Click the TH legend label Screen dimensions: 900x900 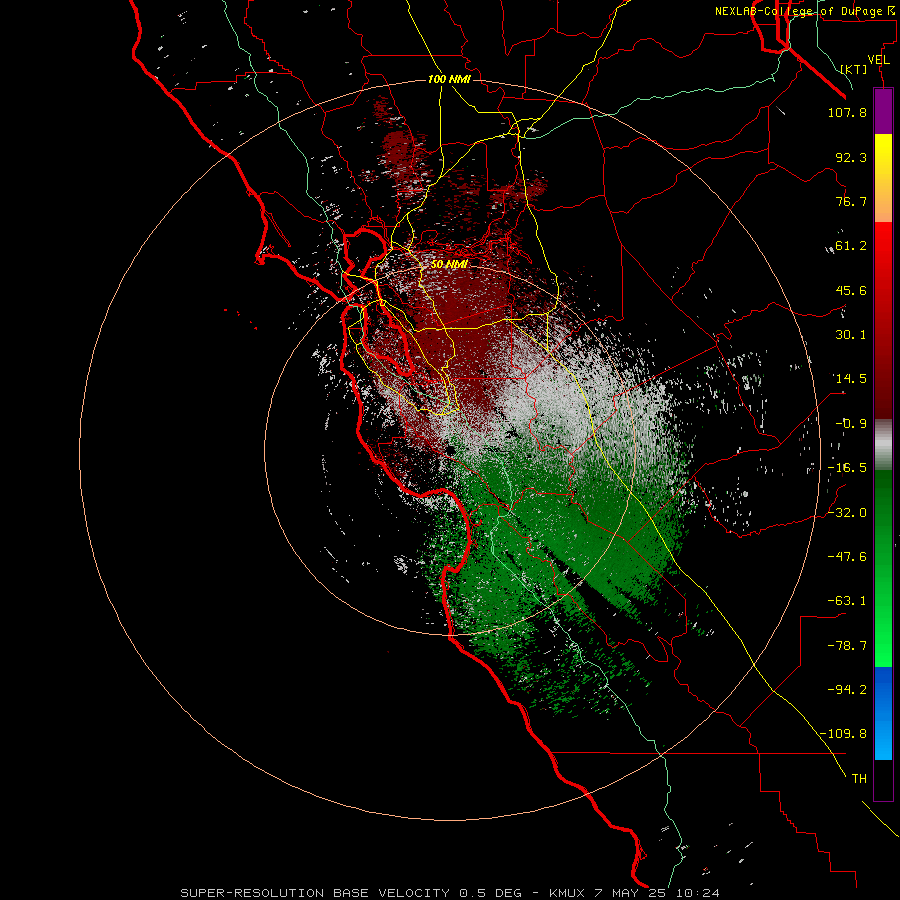pyautogui.click(x=859, y=779)
